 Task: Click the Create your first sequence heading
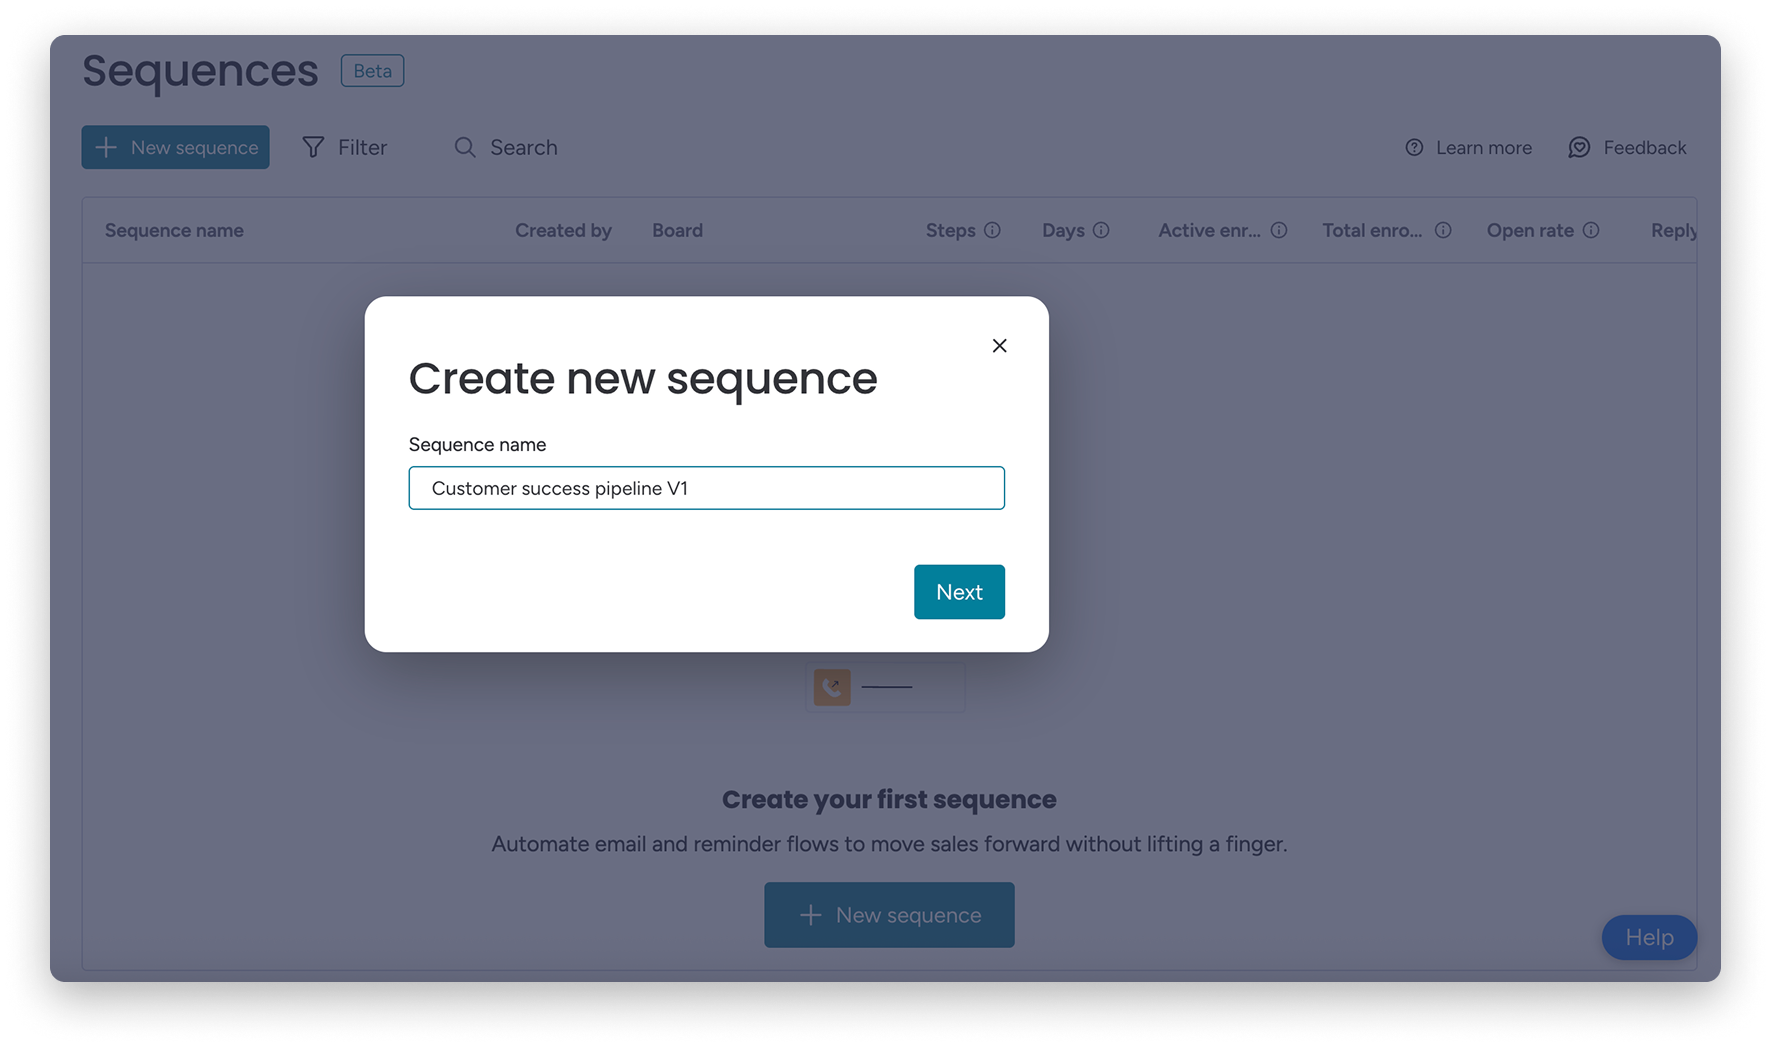tap(889, 799)
